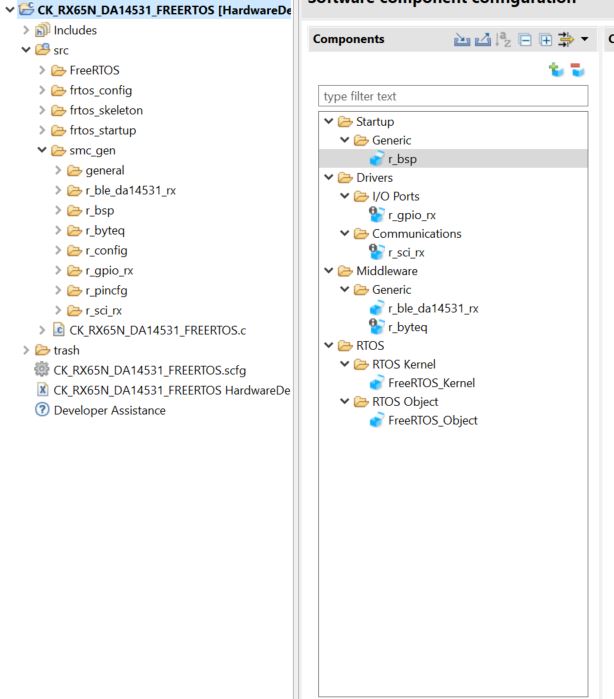Open the Components view menu dropdown arrow
This screenshot has height=699, width=614.
click(x=585, y=39)
